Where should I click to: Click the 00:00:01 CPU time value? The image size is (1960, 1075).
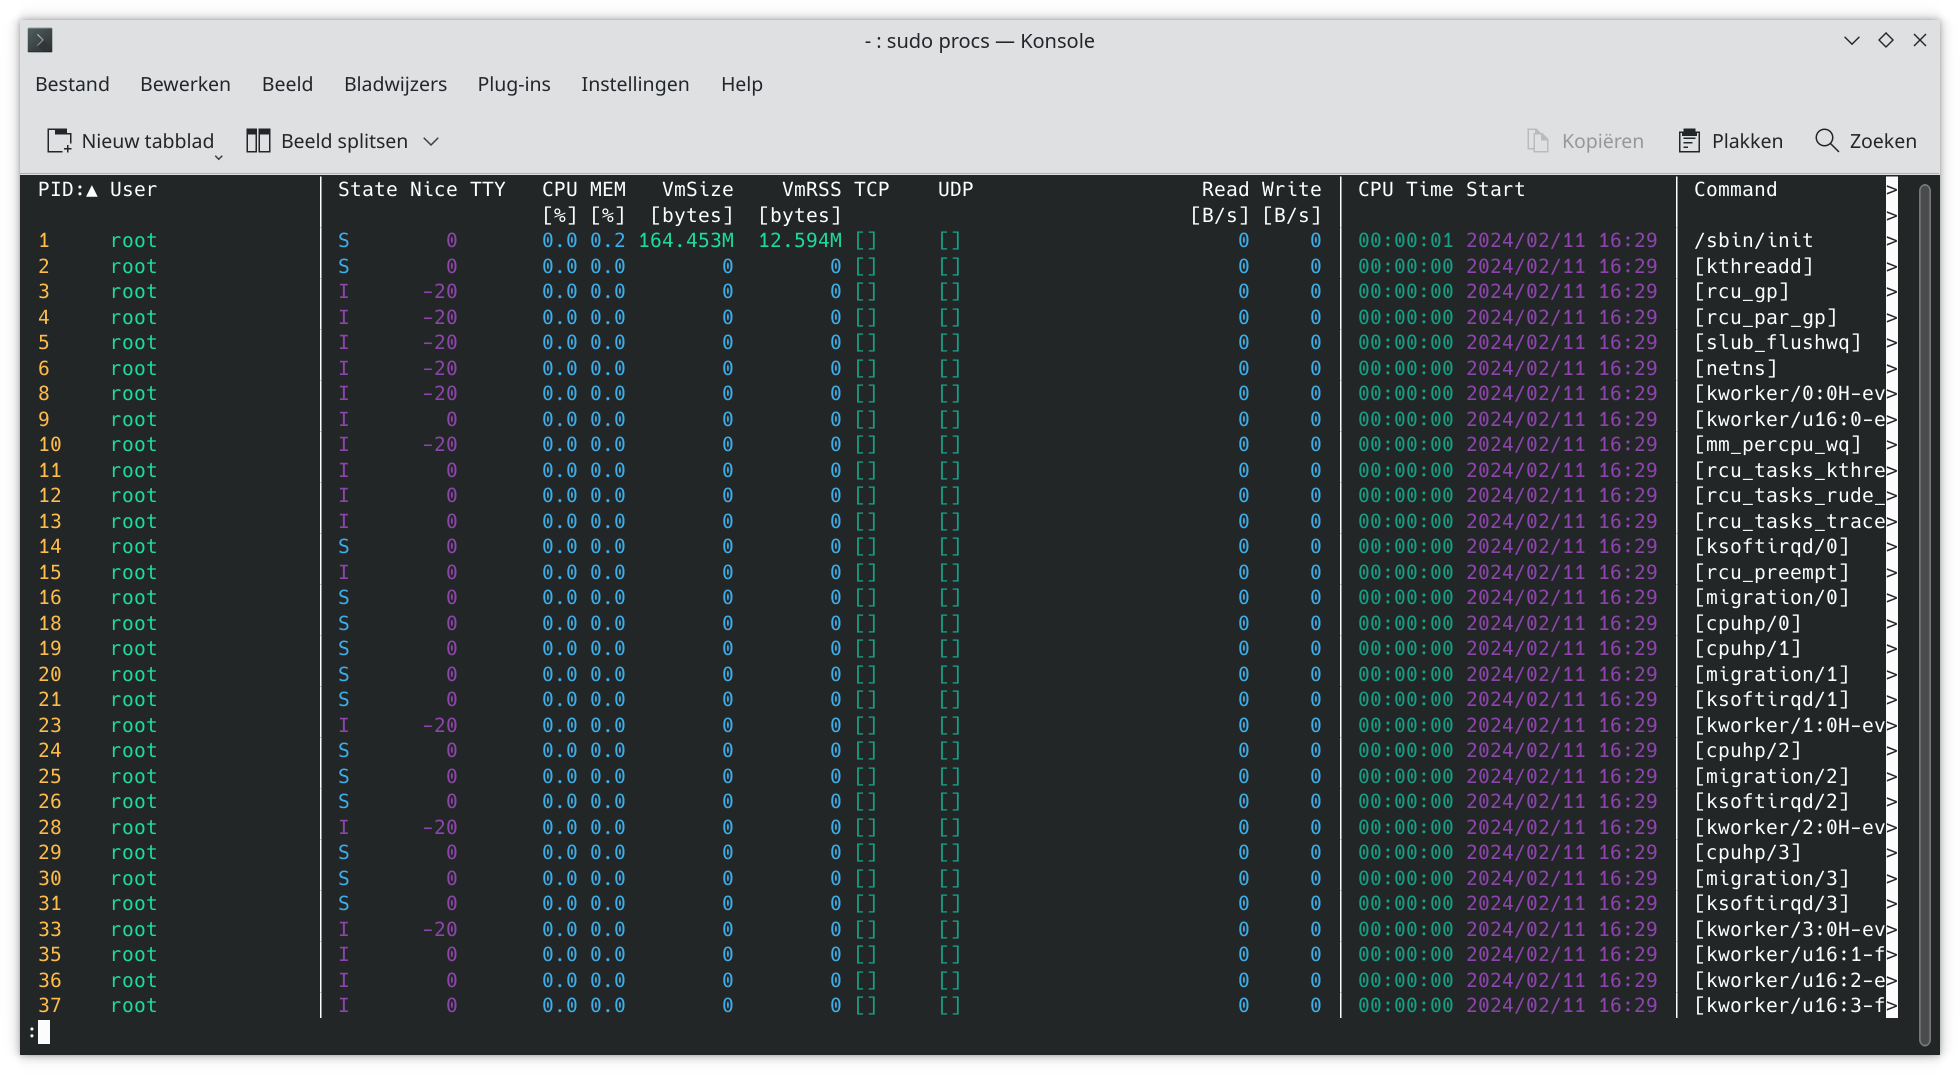tap(1405, 240)
